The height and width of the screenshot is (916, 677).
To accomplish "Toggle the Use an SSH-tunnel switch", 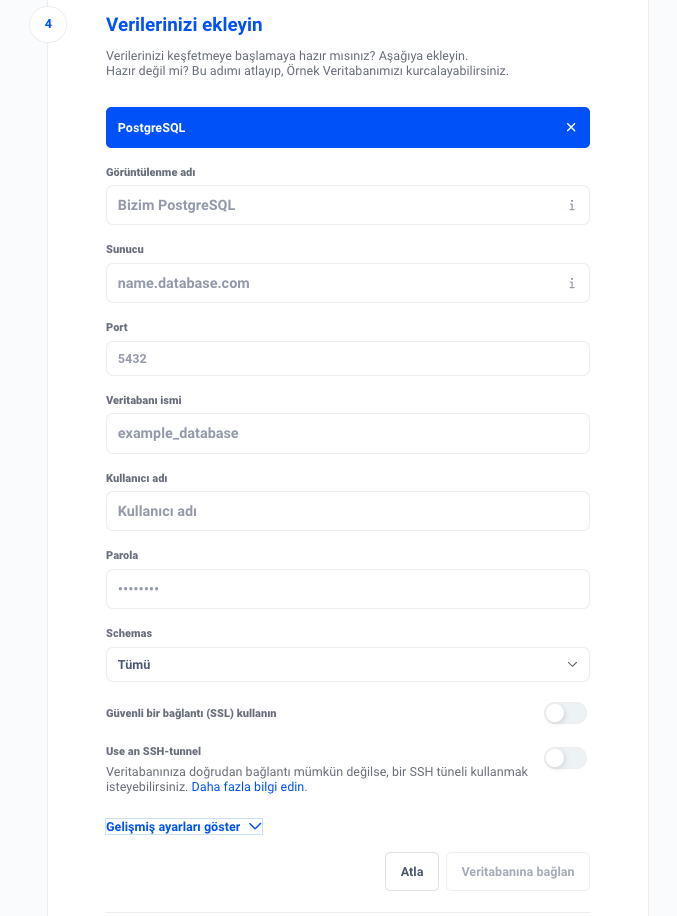I will point(565,758).
